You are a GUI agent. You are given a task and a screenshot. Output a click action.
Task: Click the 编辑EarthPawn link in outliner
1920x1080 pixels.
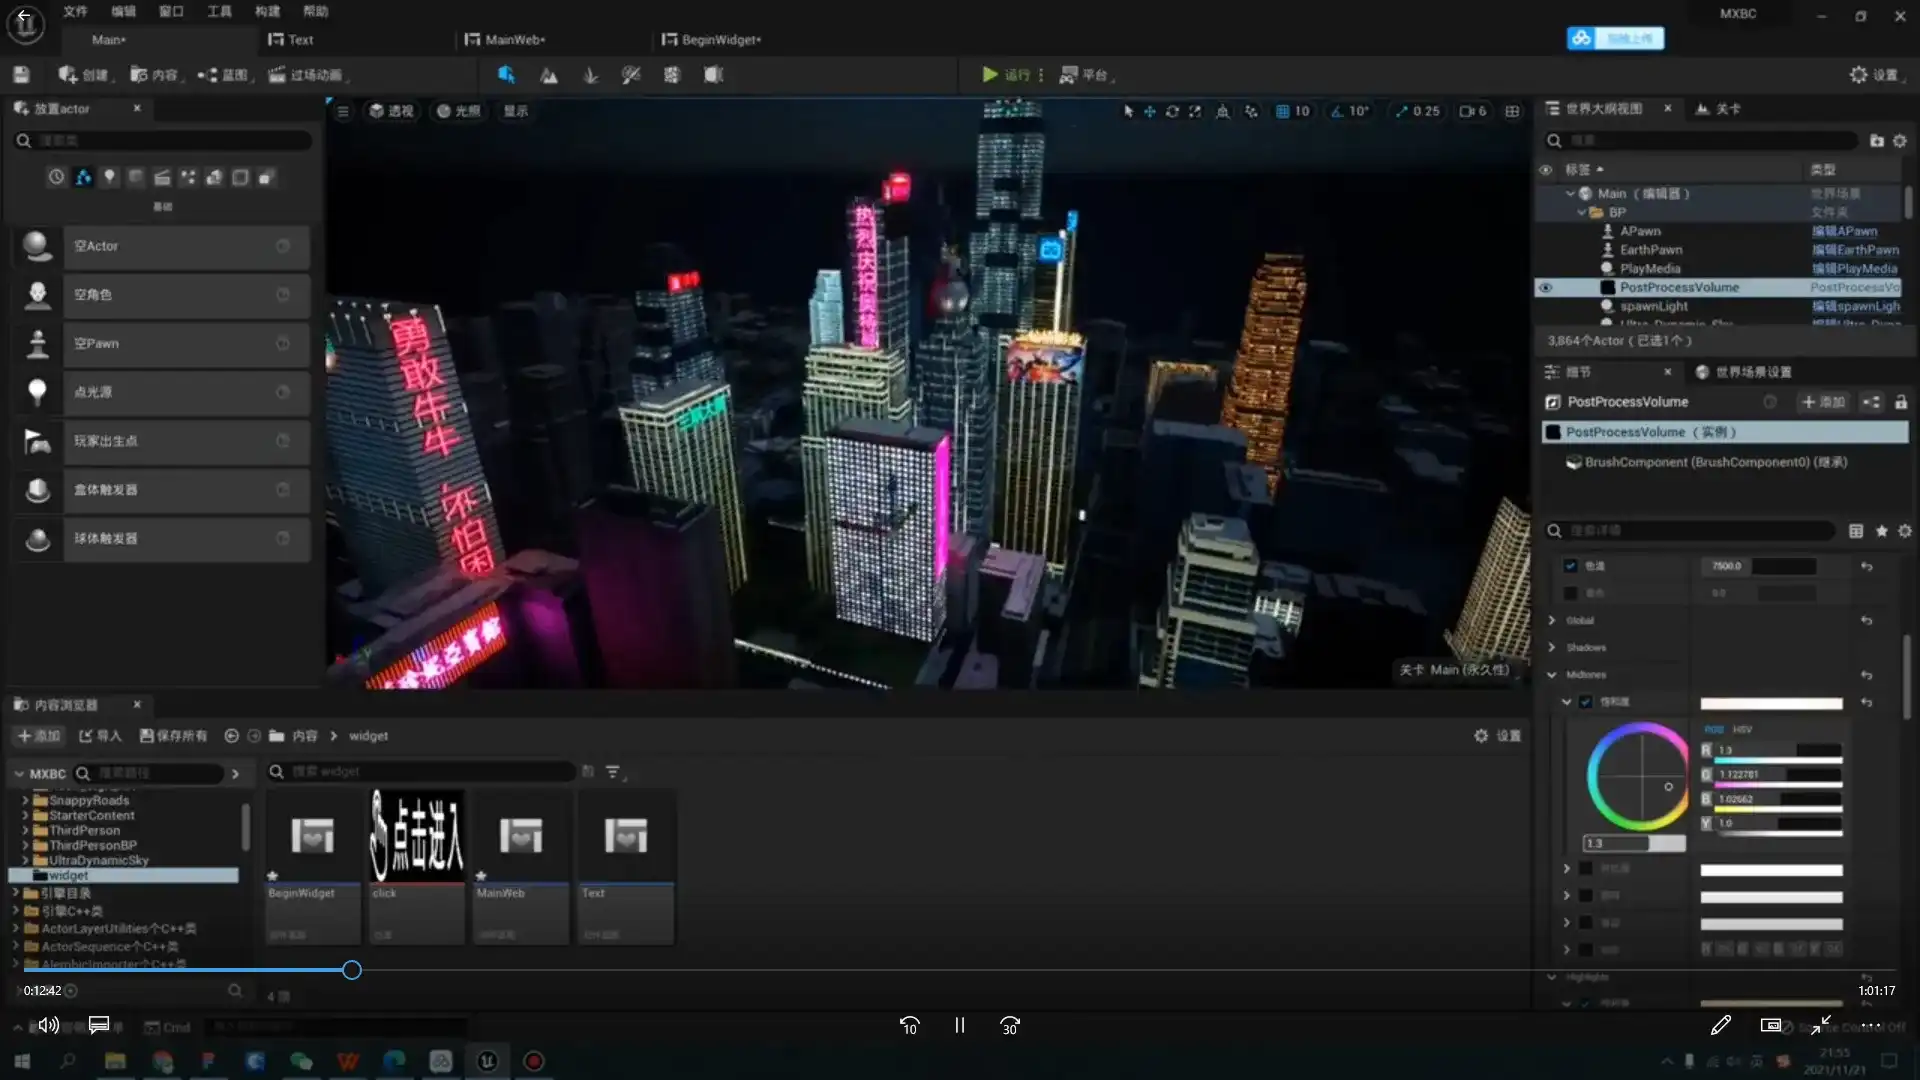(1855, 249)
